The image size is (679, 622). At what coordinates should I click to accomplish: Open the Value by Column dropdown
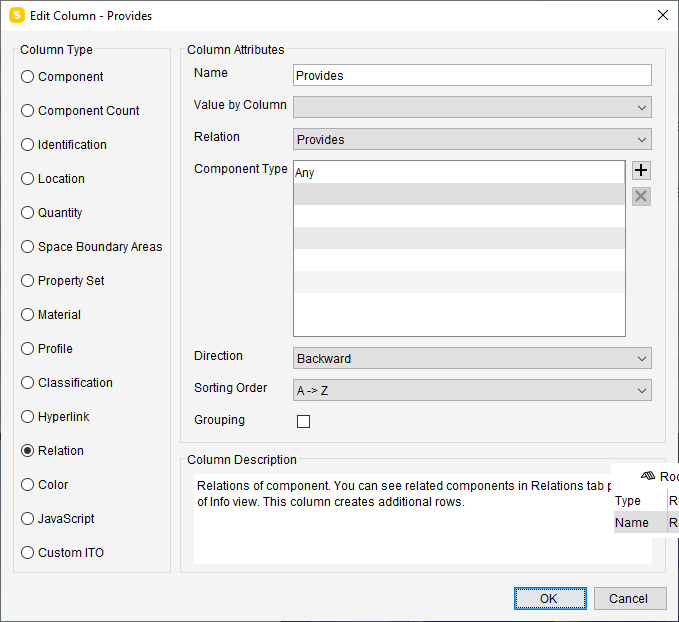coord(472,107)
